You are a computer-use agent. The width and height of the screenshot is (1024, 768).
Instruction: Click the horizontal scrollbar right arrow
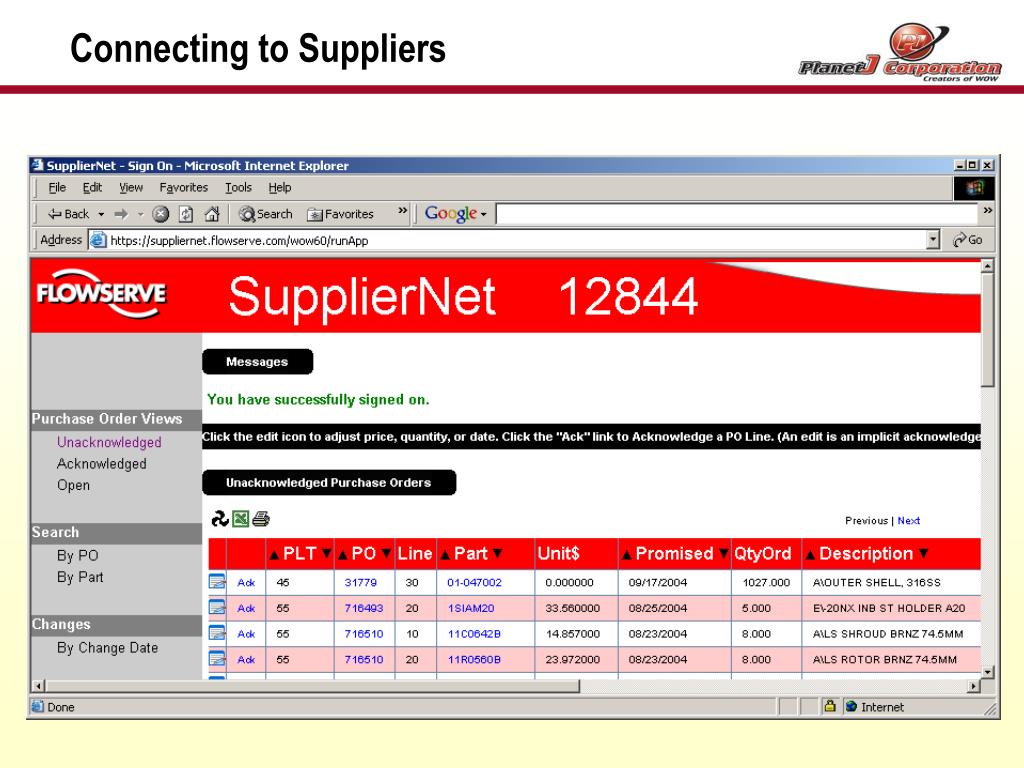(x=974, y=686)
